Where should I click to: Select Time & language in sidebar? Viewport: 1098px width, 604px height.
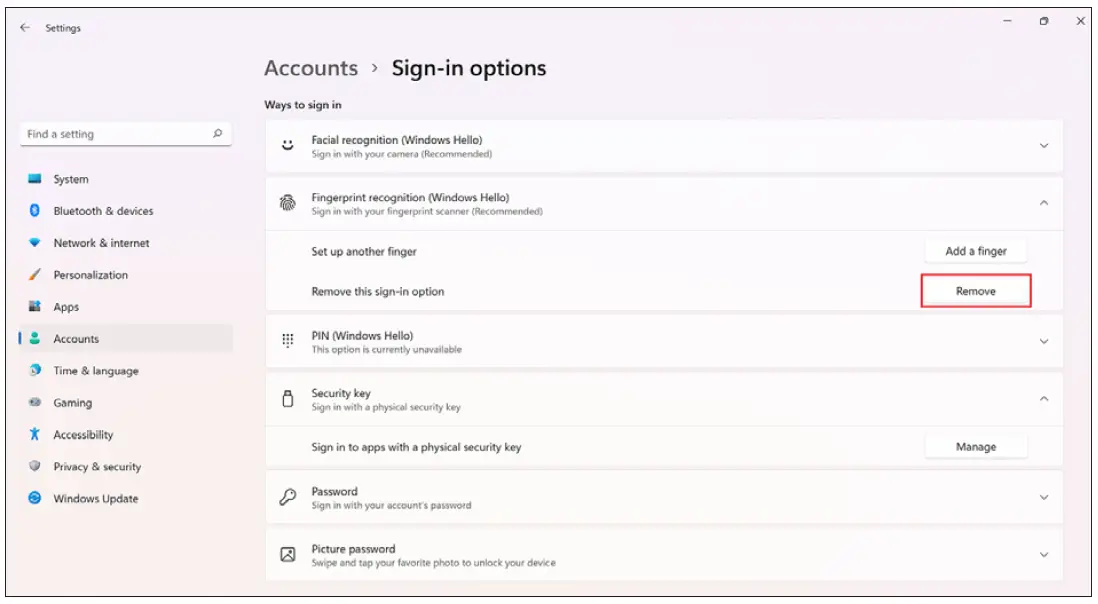96,371
